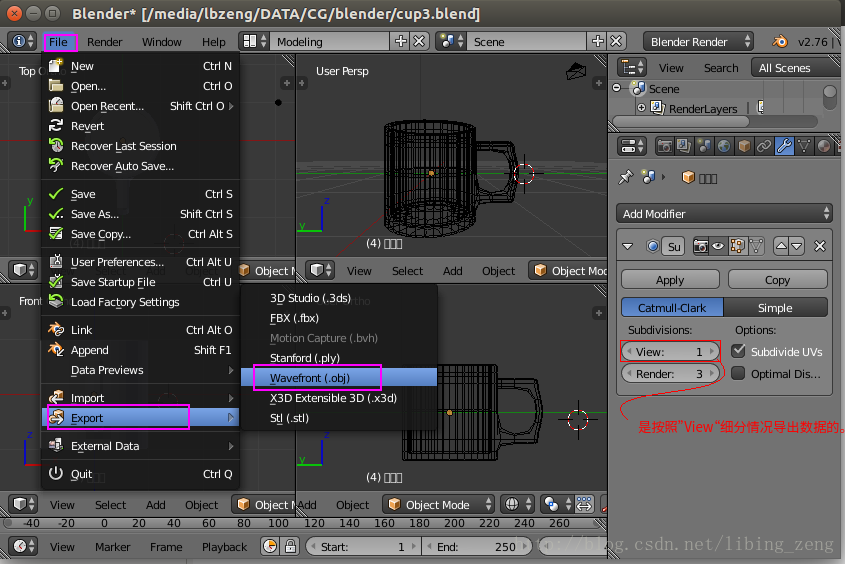This screenshot has width=845, height=564.
Task: Collapse the Subsurf modifier panel
Action: pos(627,247)
